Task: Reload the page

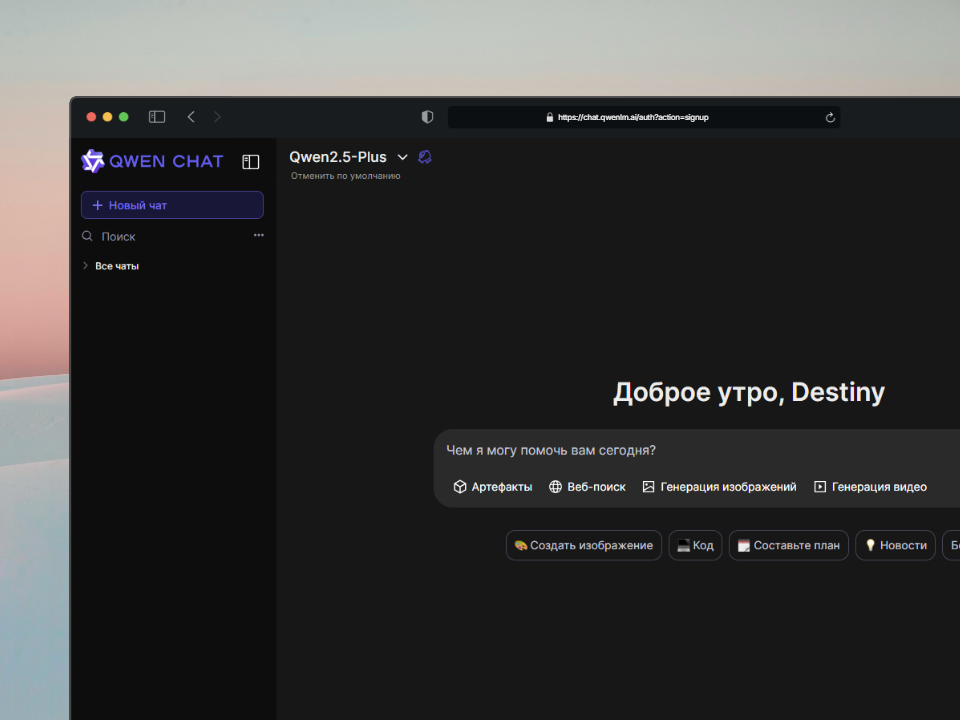Action: [830, 117]
